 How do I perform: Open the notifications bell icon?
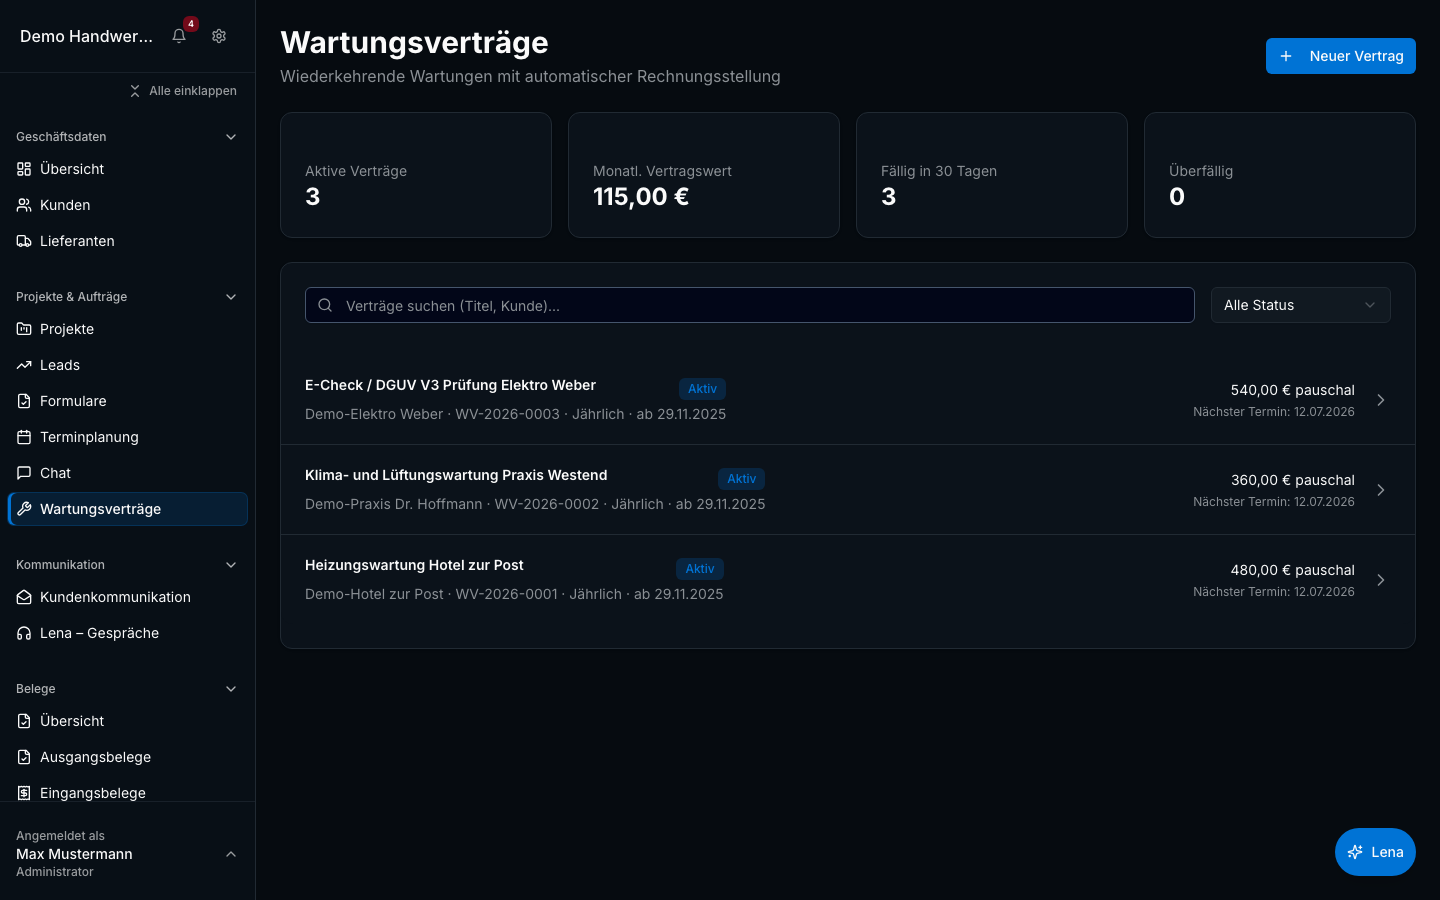tap(179, 36)
